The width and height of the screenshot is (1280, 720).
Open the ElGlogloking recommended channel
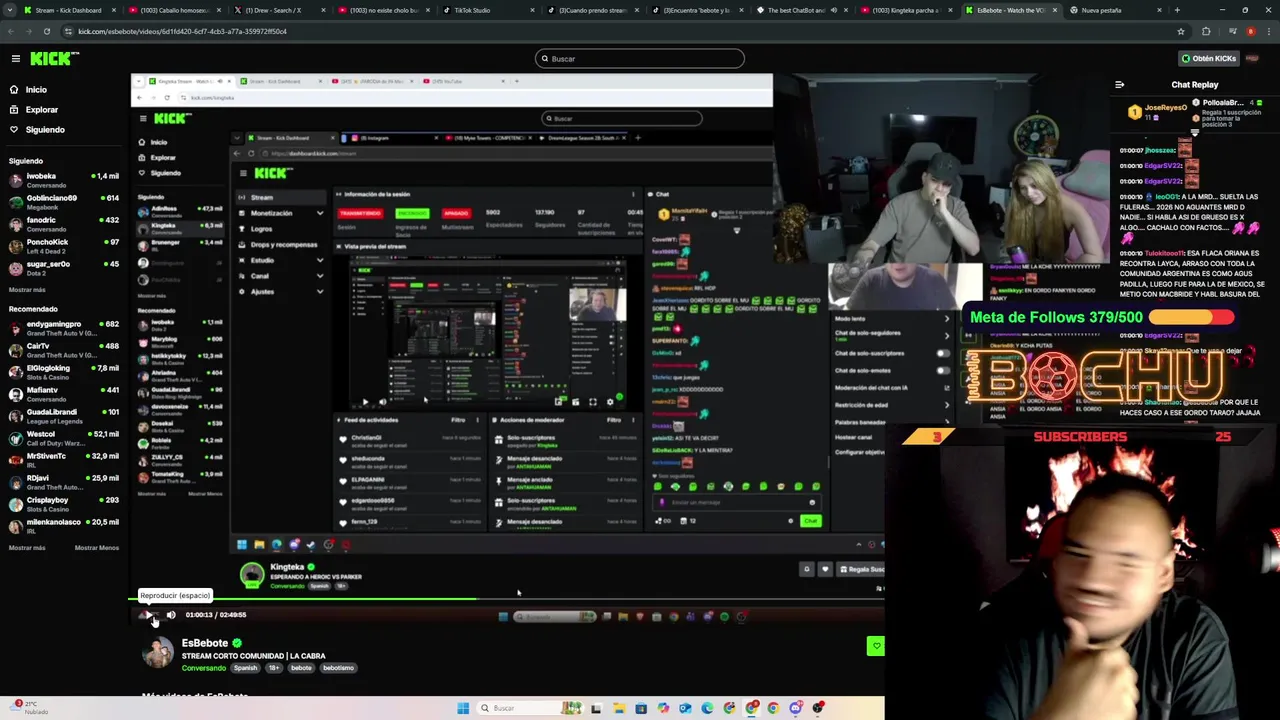coord(64,372)
